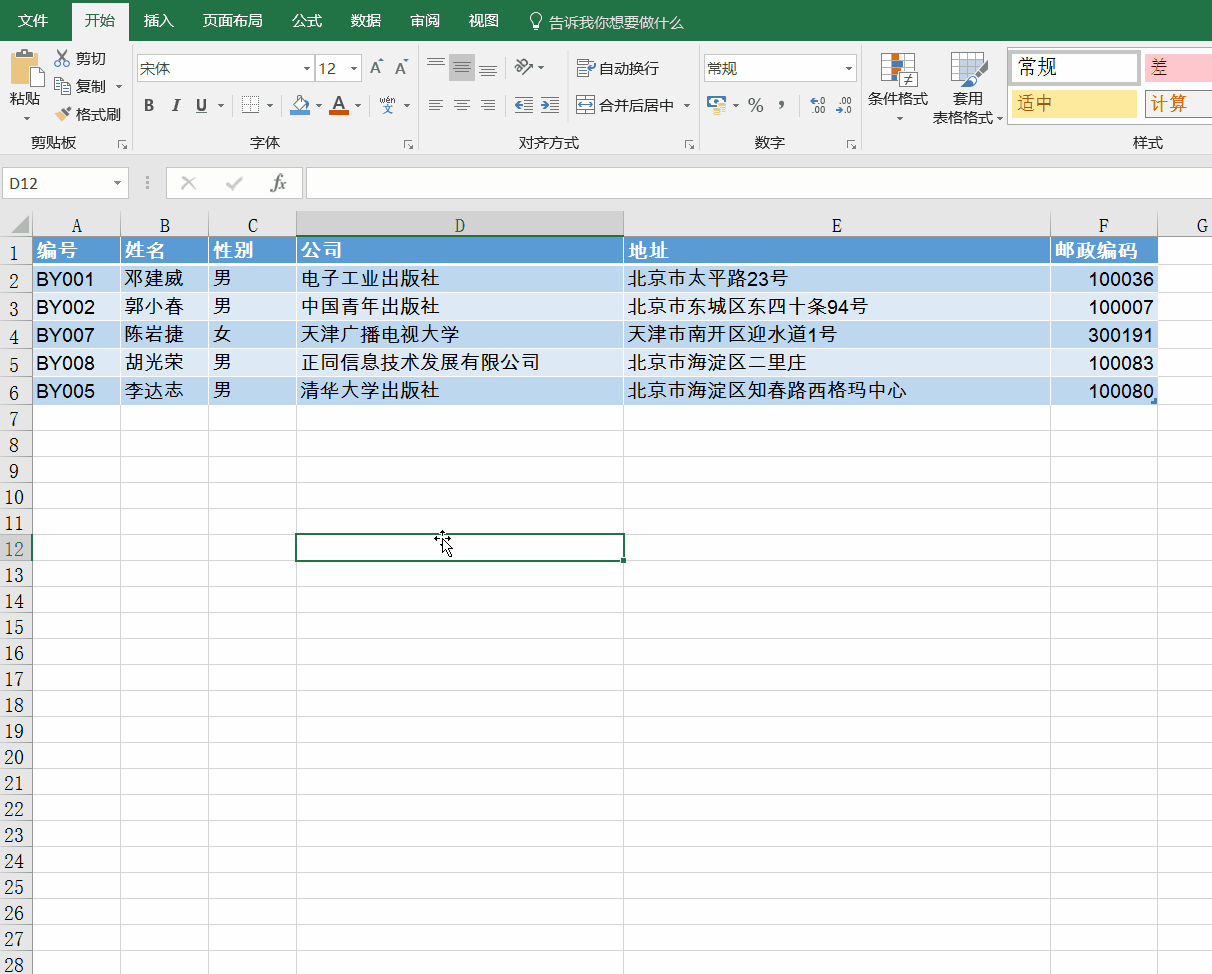Center text horizontally
1212x974 pixels.
462,105
